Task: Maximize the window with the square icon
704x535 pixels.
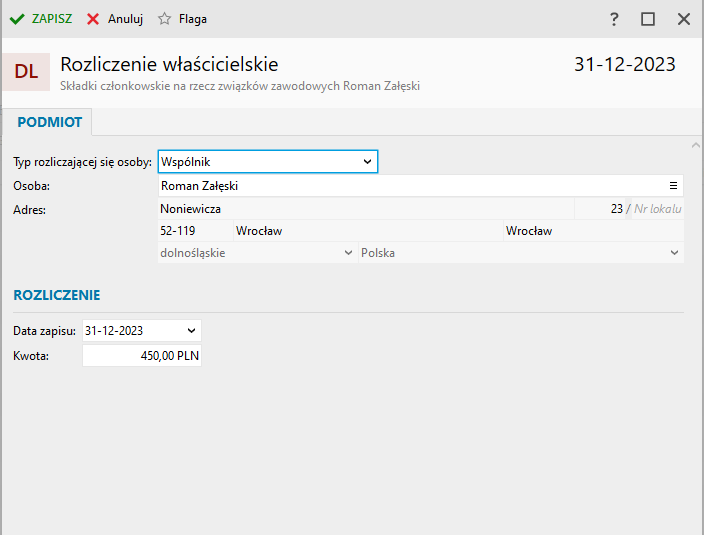Action: pos(647,19)
